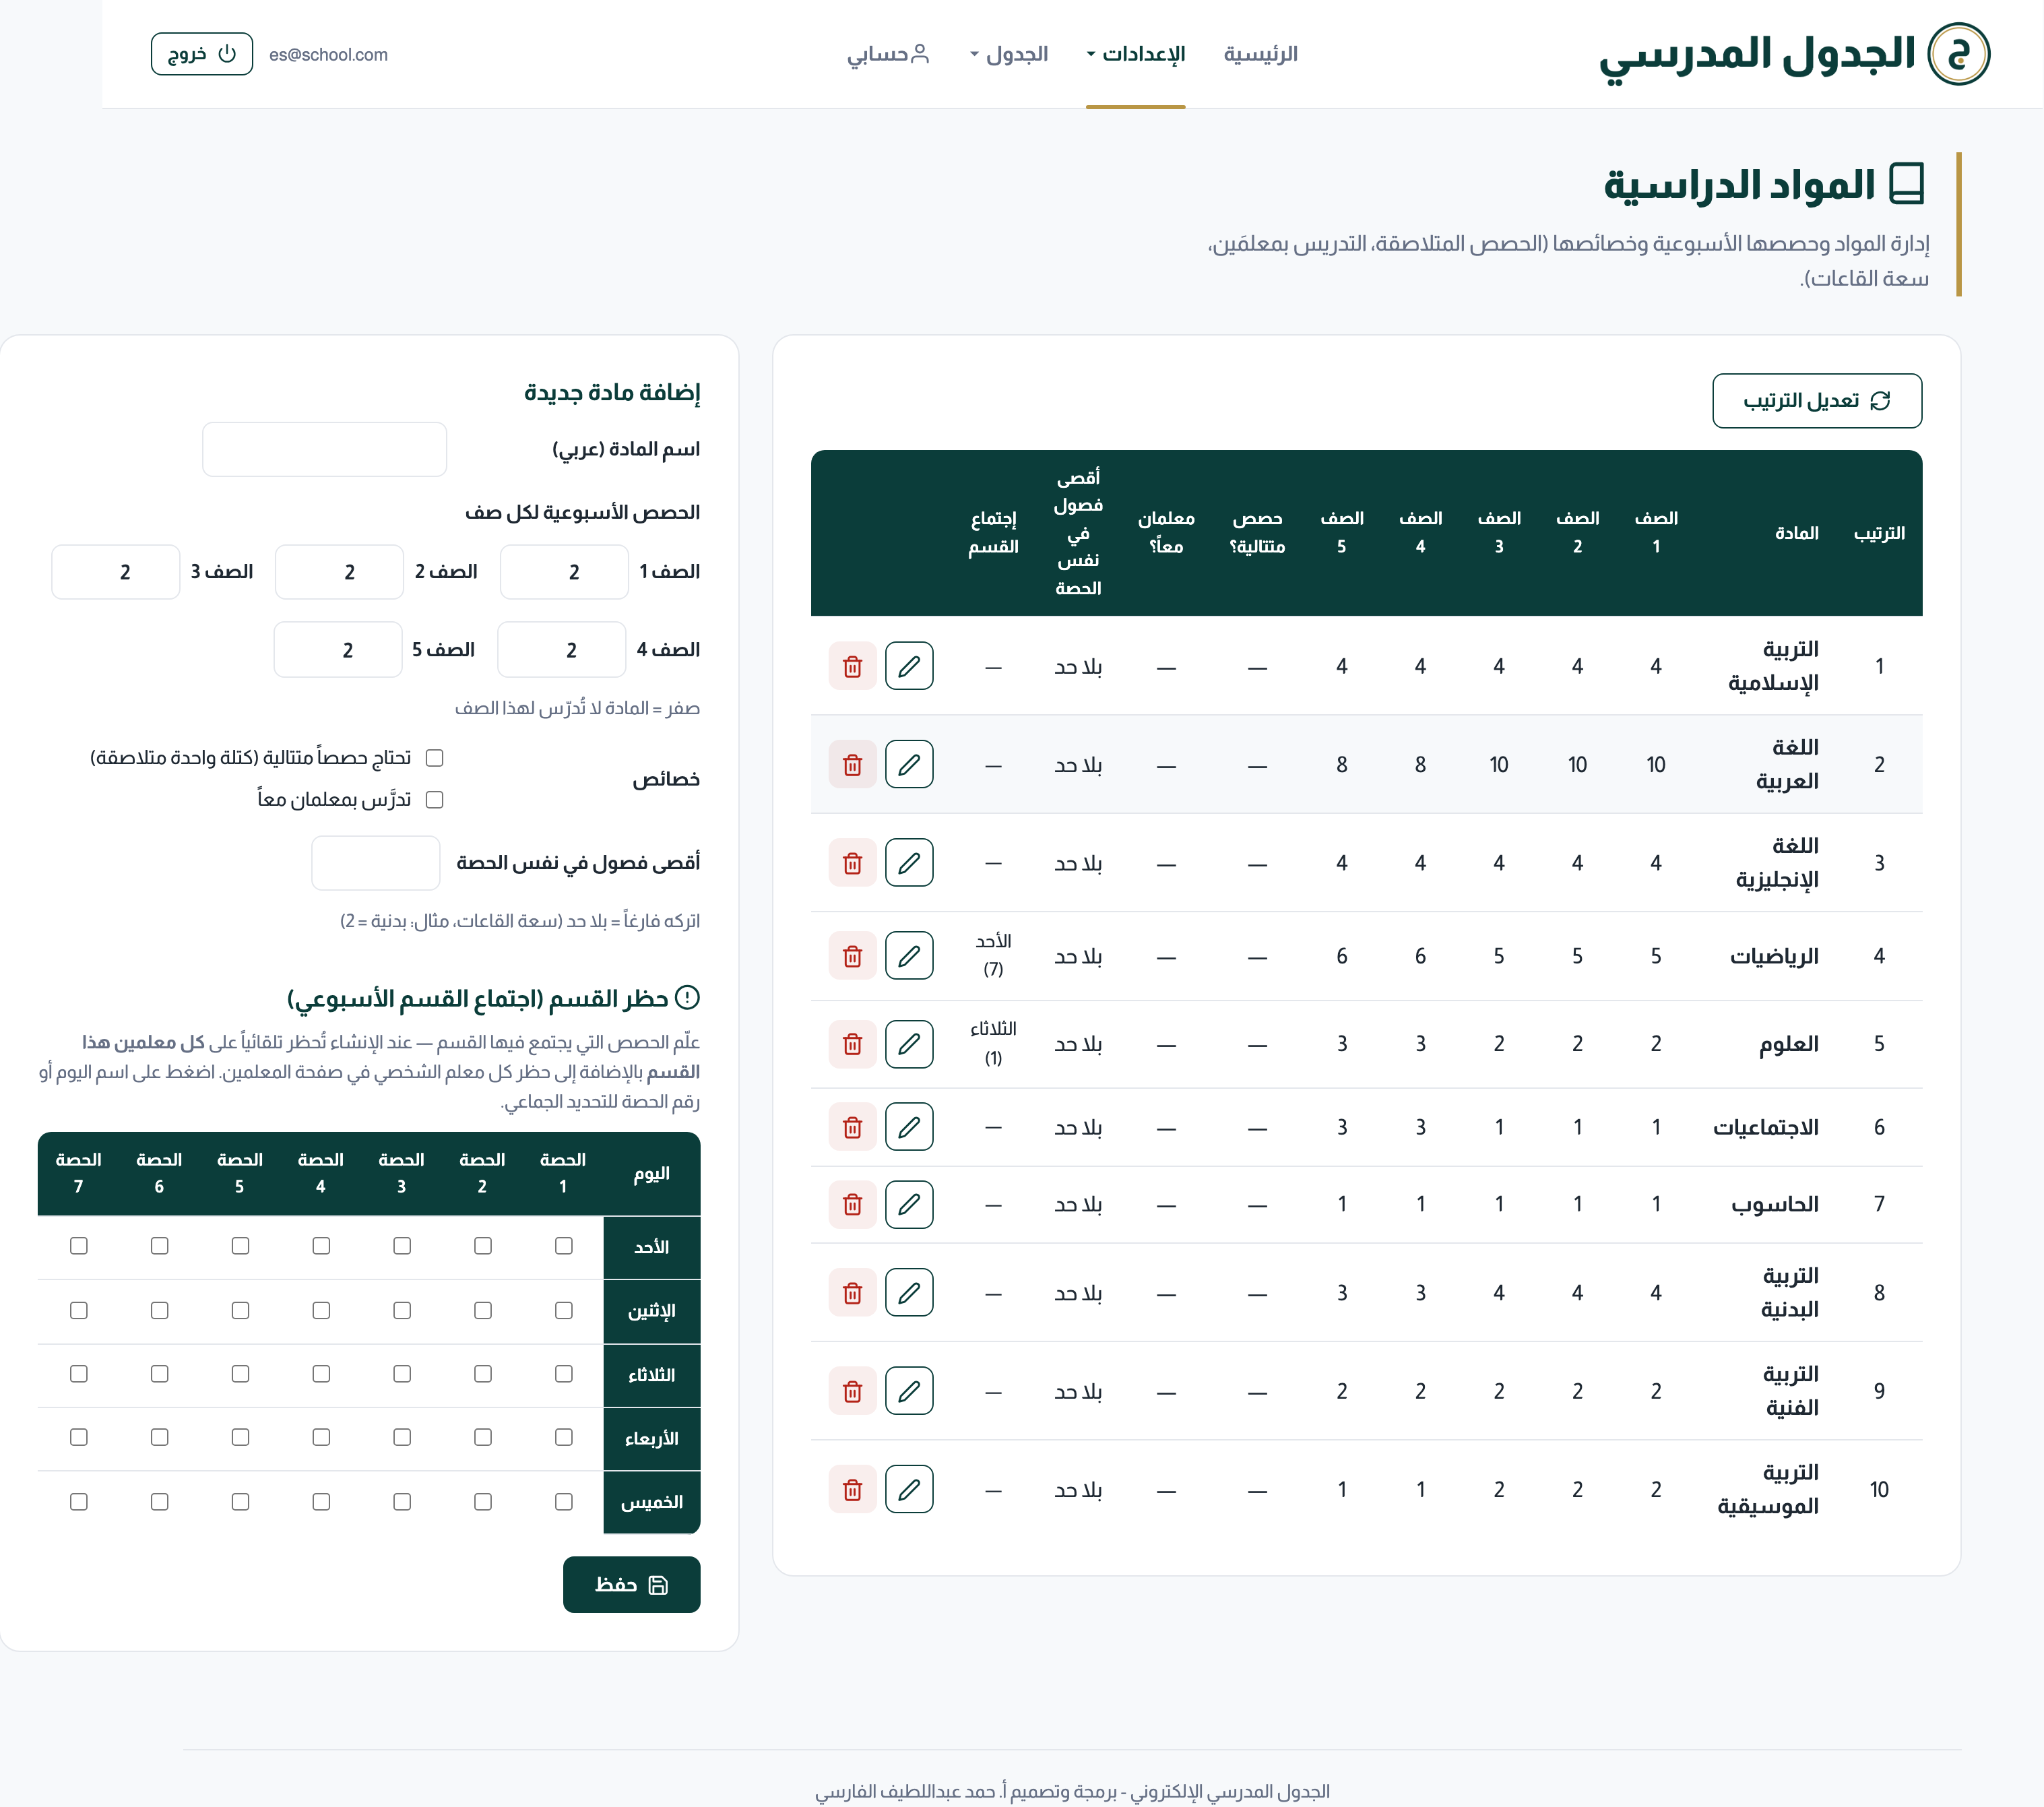Viewport: 2044px width, 1807px height.
Task: Delete the اللغة العربية subject row
Action: 853,764
